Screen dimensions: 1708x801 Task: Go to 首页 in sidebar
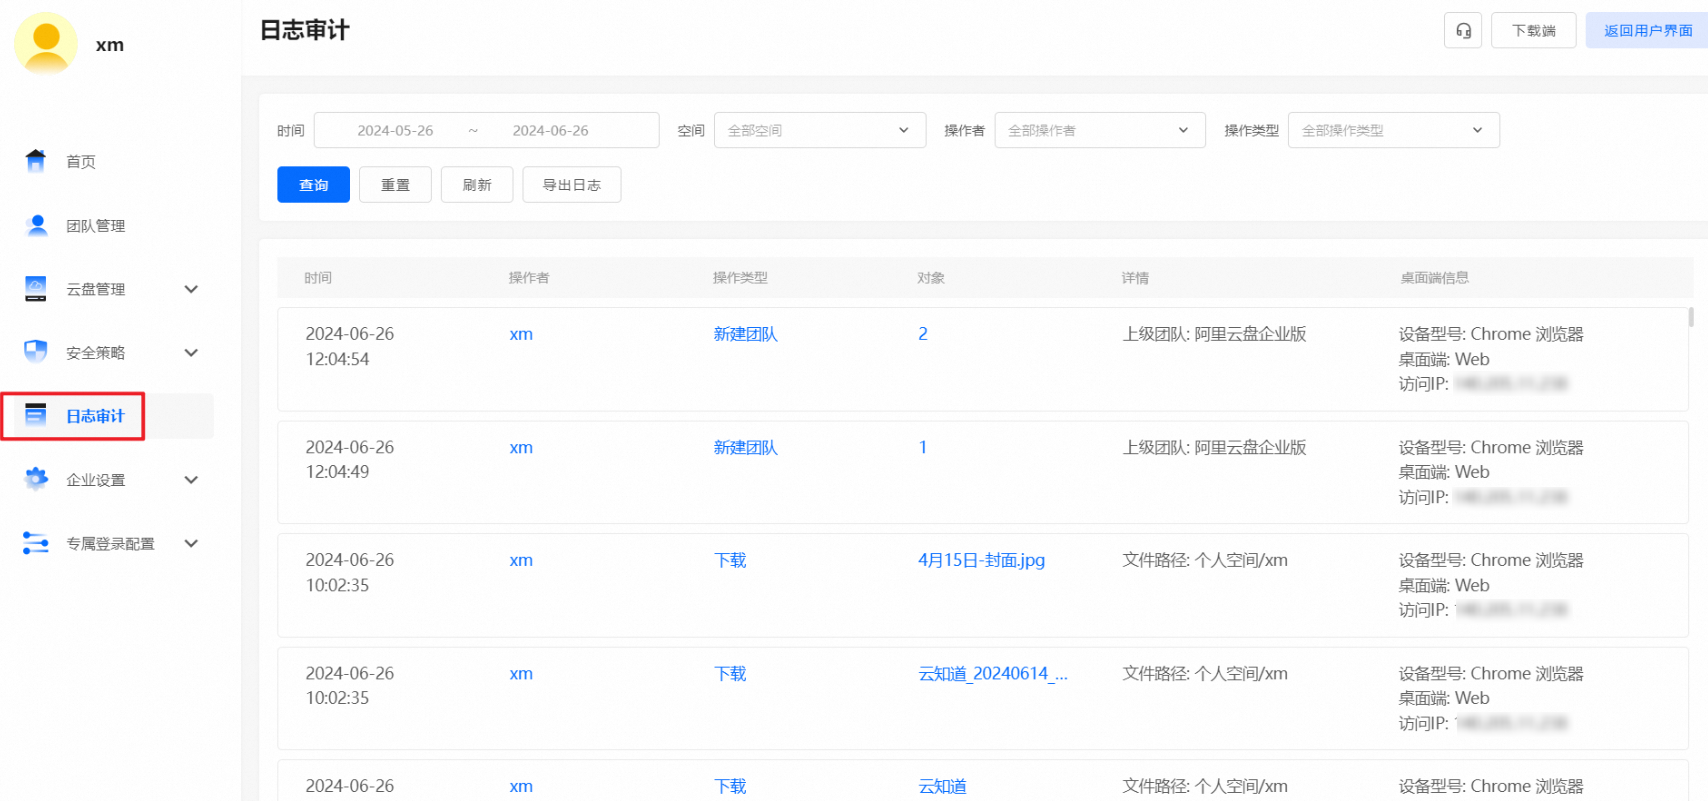point(81,162)
